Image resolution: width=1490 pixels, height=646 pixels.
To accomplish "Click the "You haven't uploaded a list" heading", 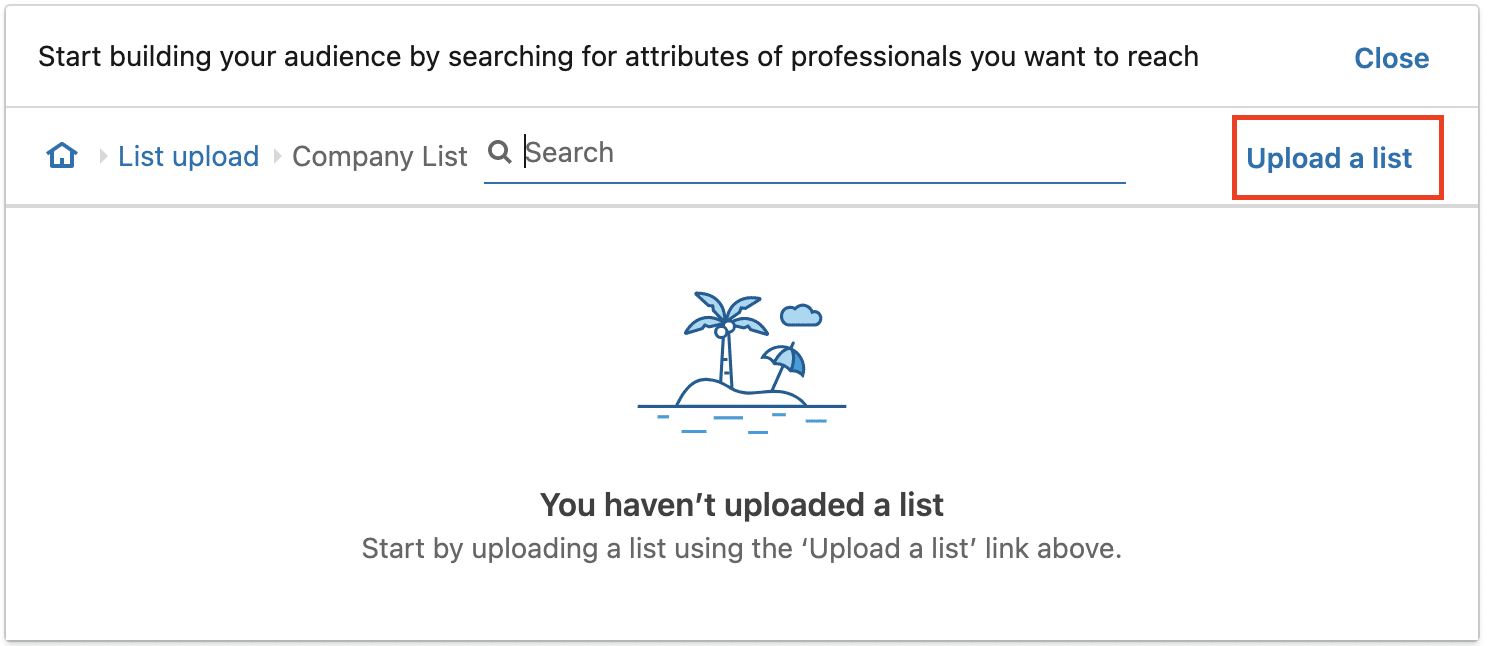I will 742,505.
